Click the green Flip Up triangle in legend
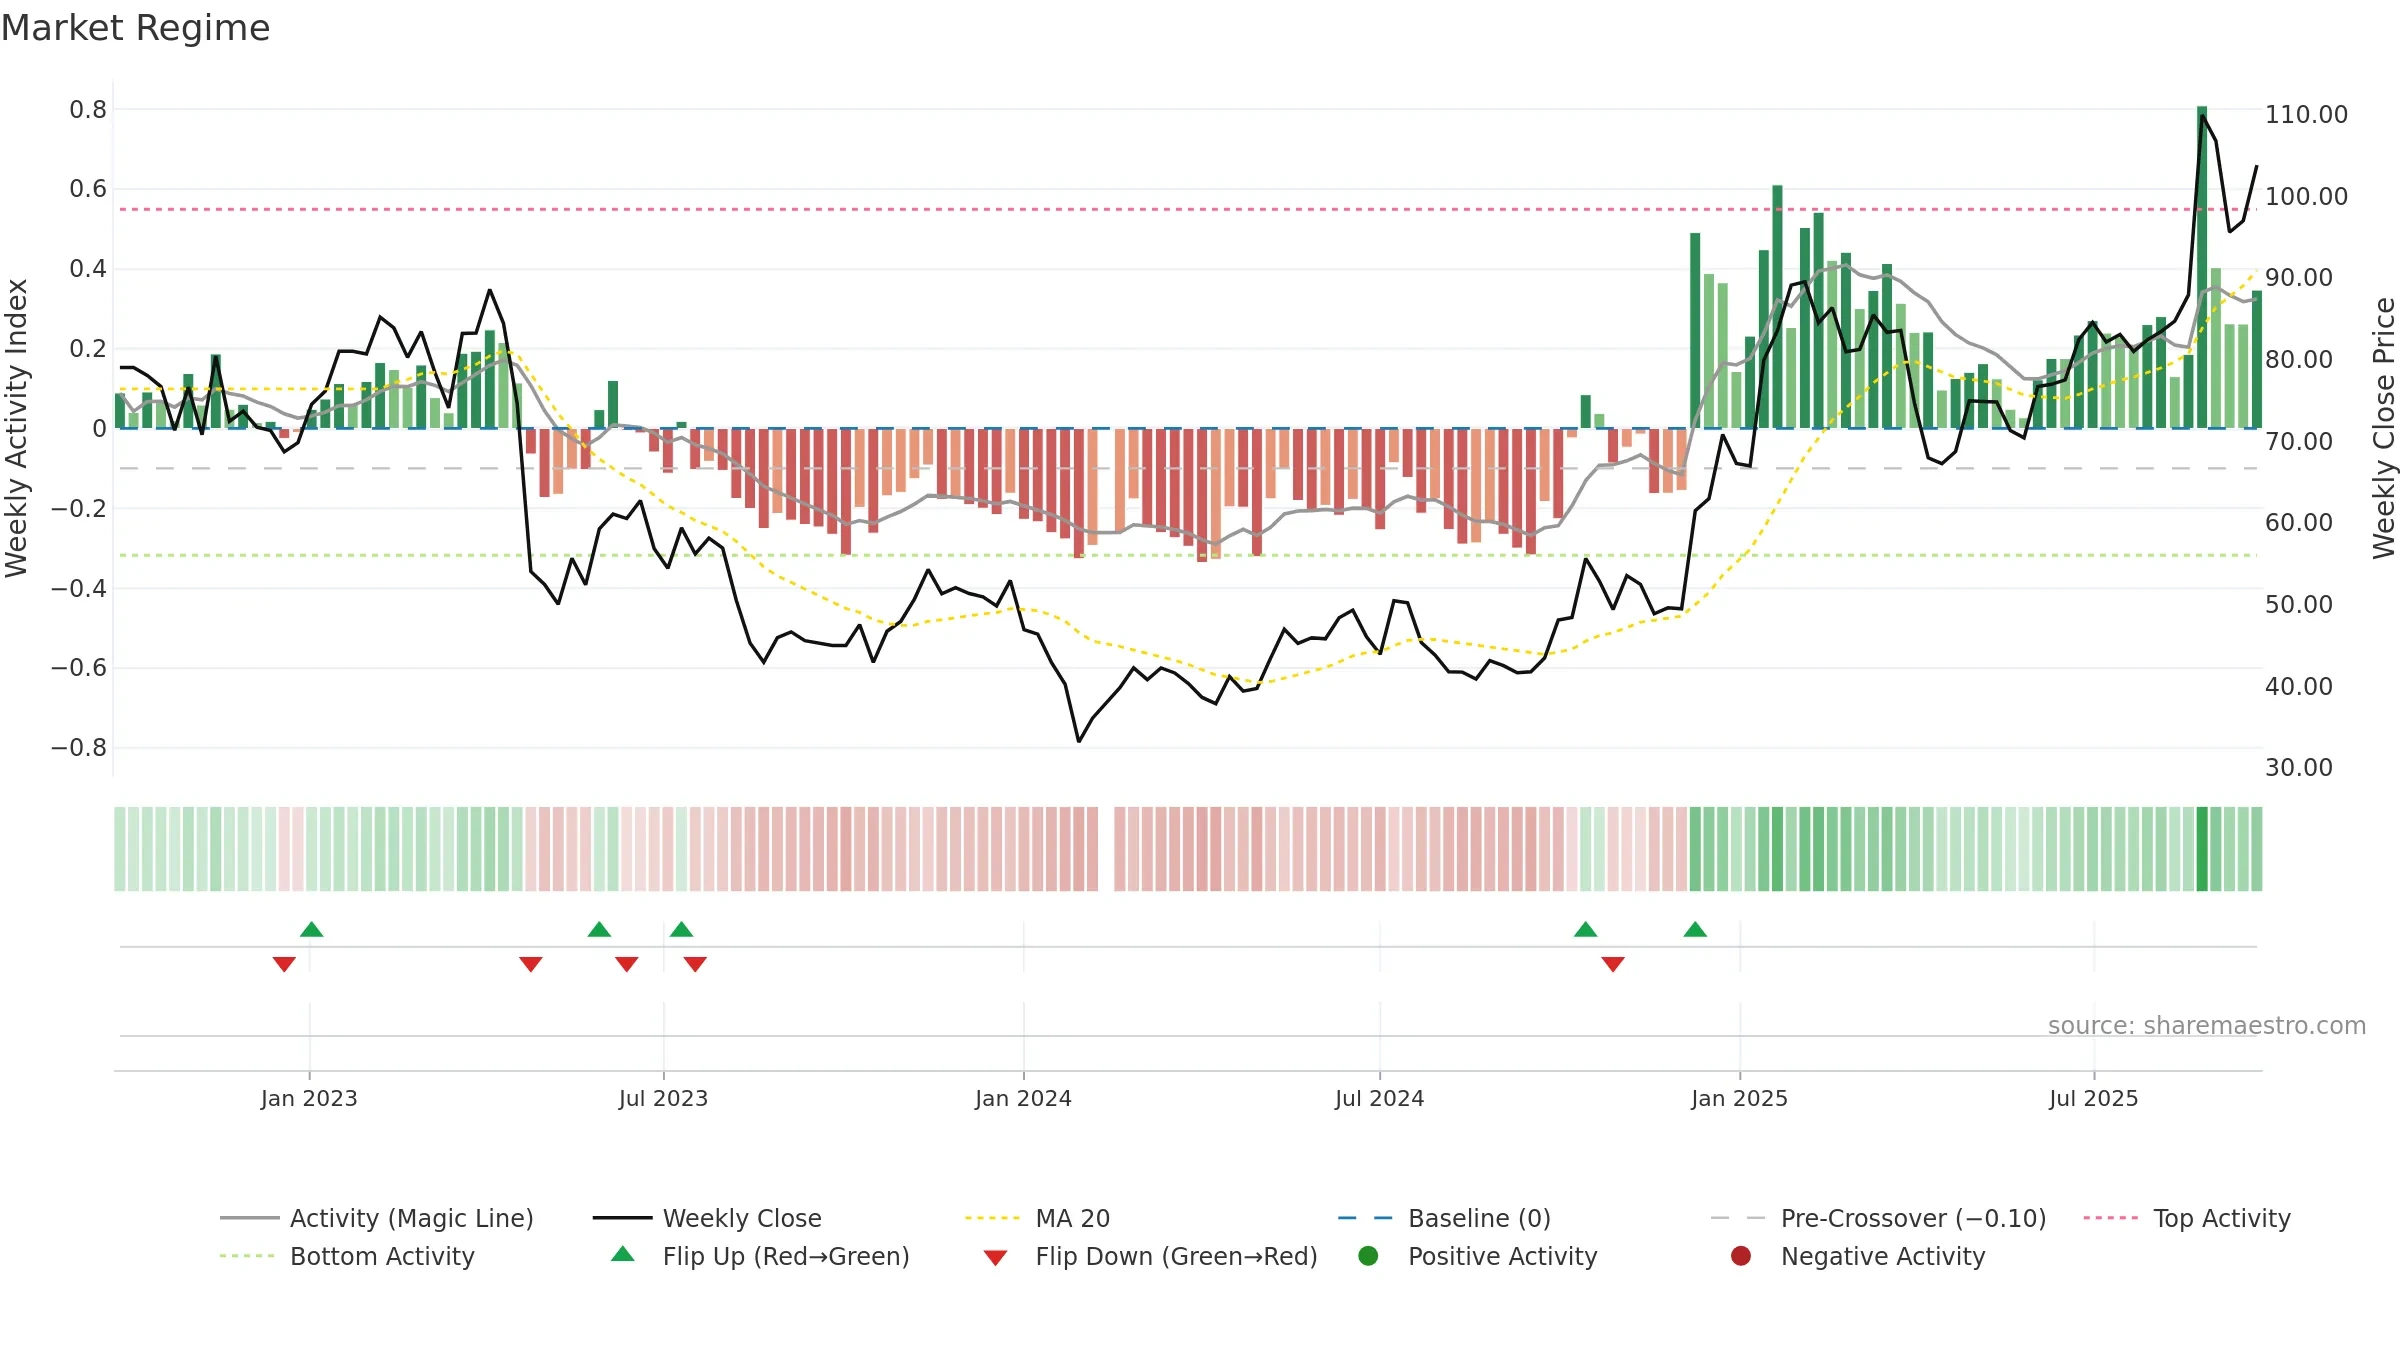 click(622, 1254)
